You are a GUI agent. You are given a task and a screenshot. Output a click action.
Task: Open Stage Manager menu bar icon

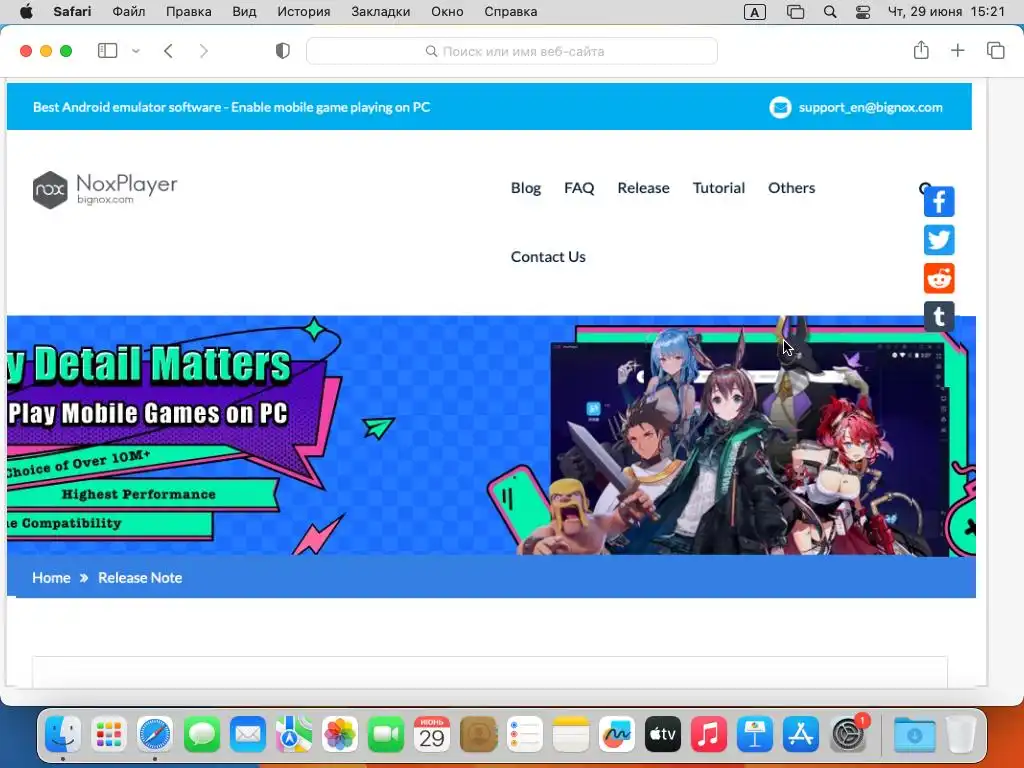[795, 12]
